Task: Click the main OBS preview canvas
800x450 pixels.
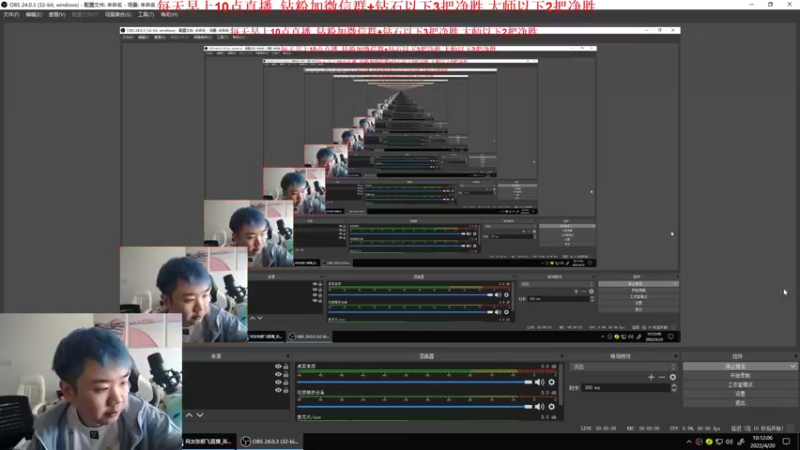Action: [400, 187]
